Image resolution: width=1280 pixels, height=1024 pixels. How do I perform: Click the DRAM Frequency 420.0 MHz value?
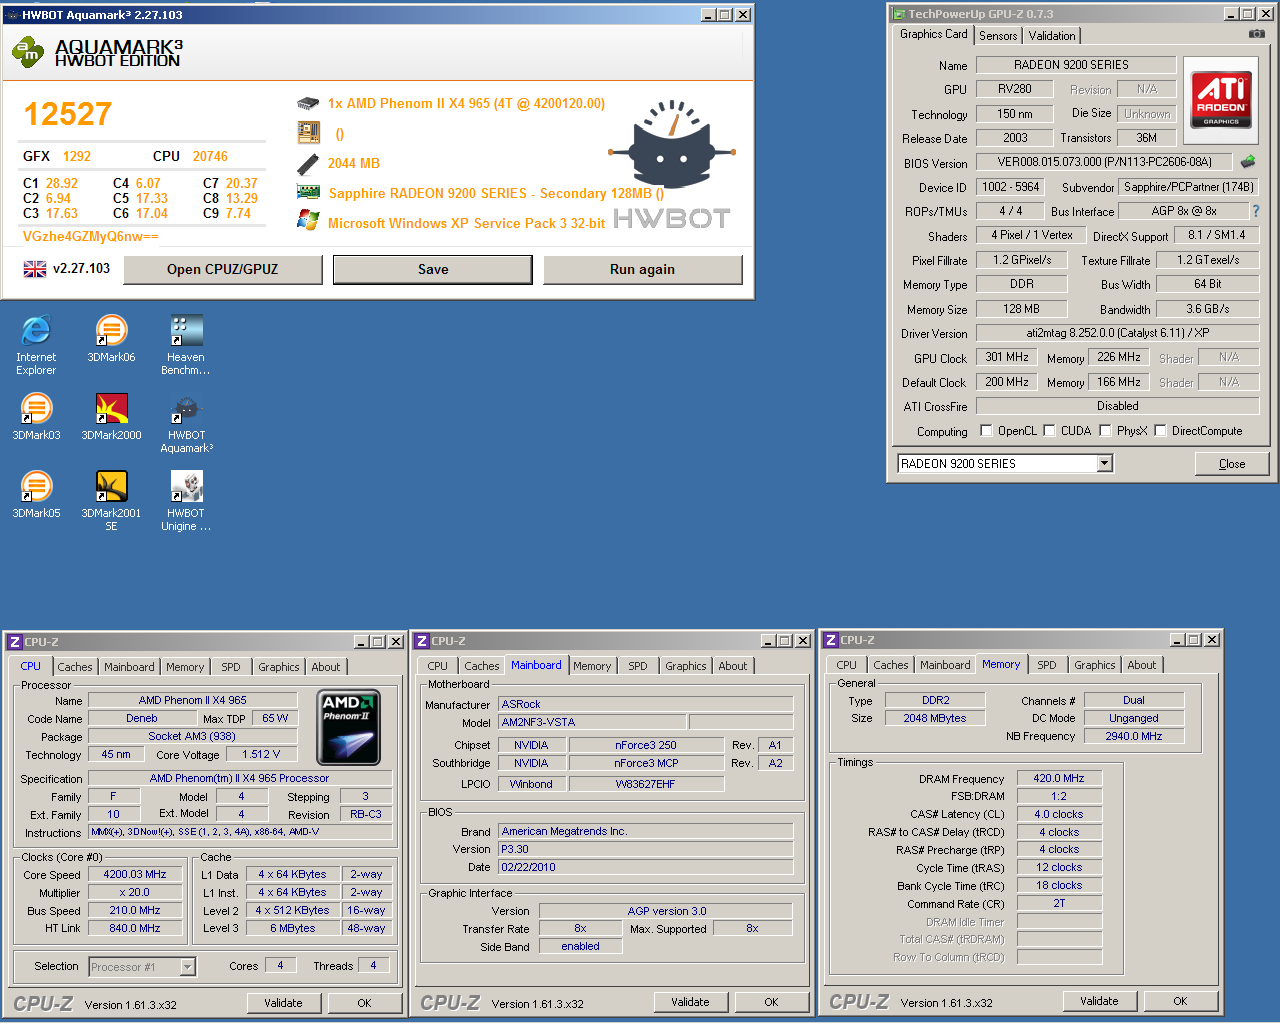pyautogui.click(x=1059, y=778)
